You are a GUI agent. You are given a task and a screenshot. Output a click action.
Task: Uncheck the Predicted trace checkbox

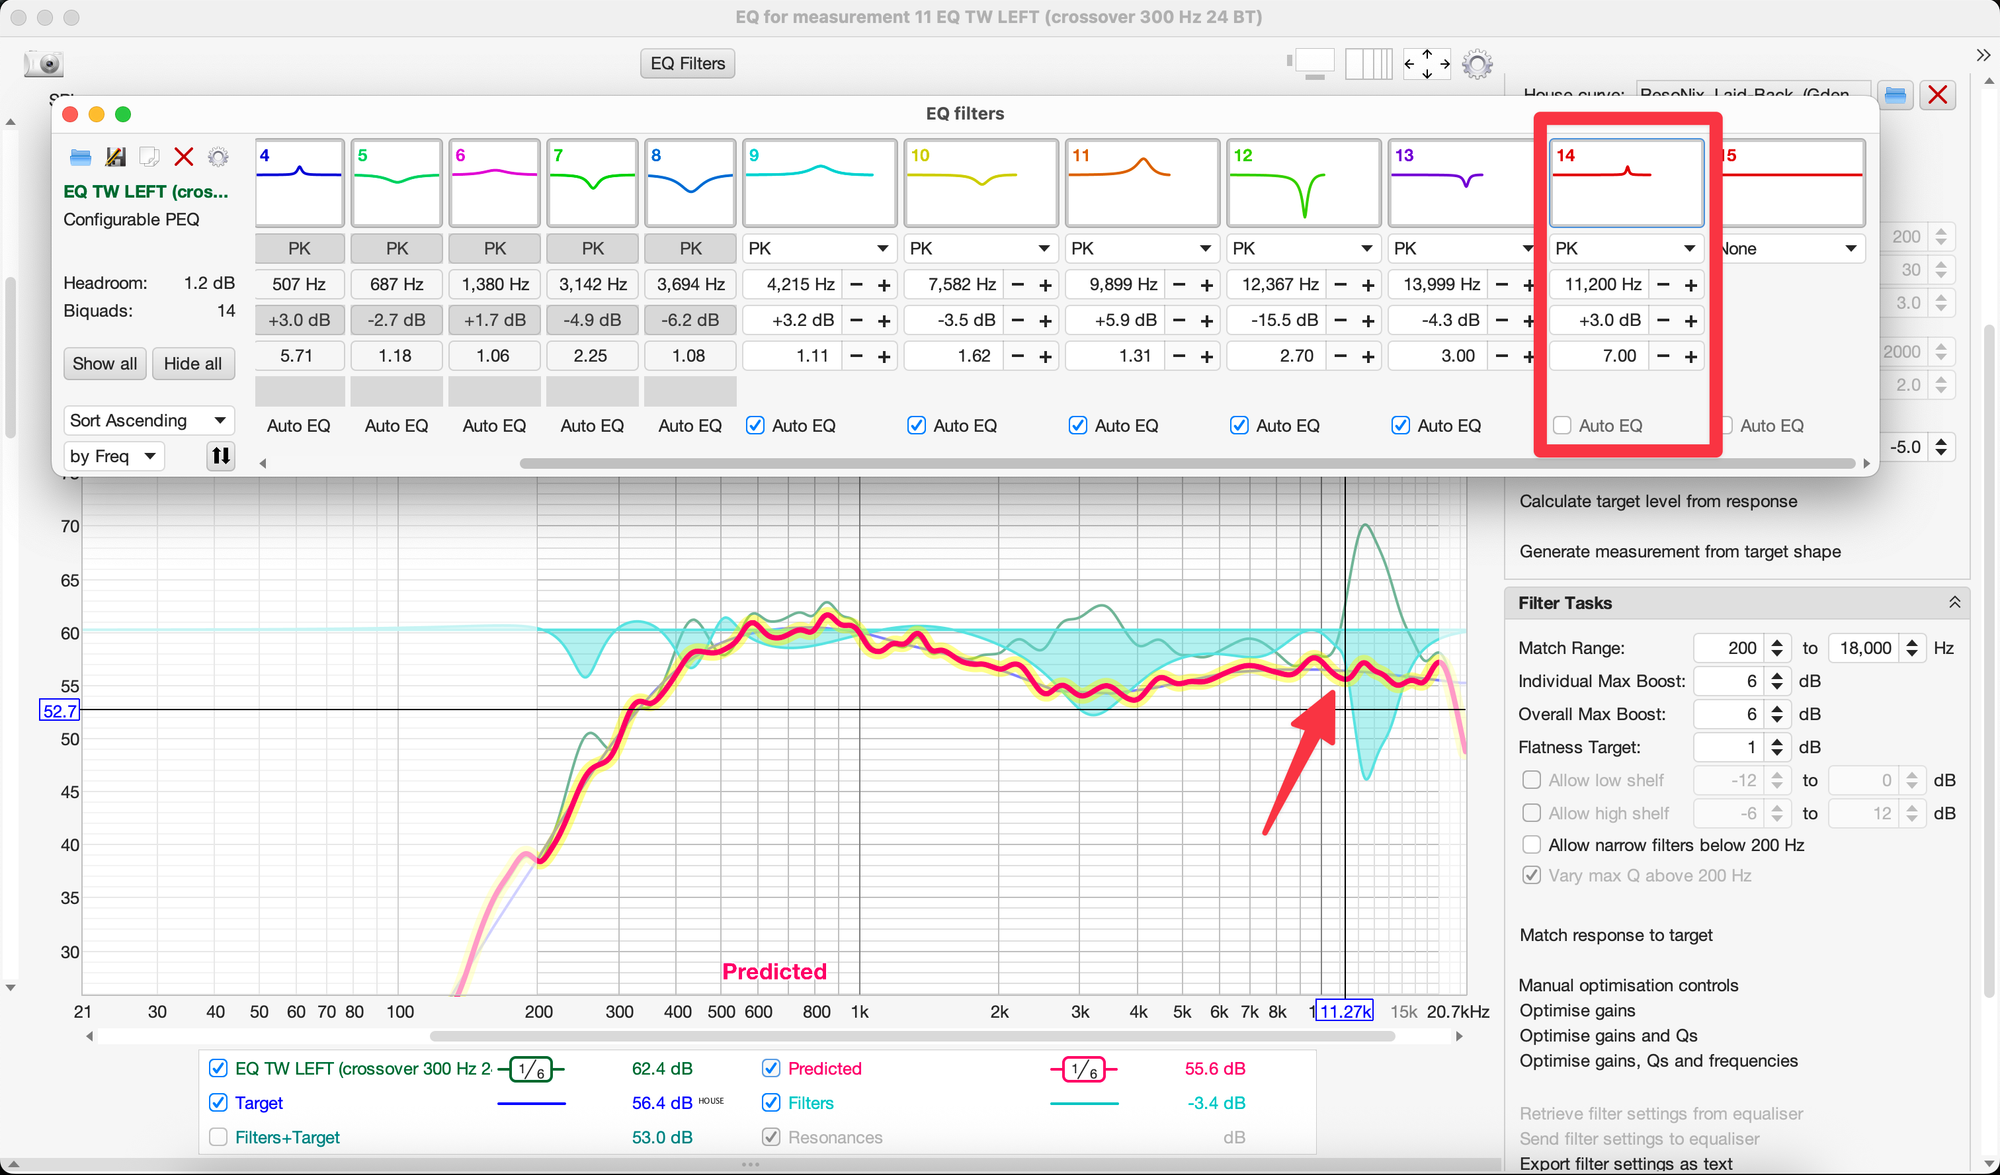[x=771, y=1068]
